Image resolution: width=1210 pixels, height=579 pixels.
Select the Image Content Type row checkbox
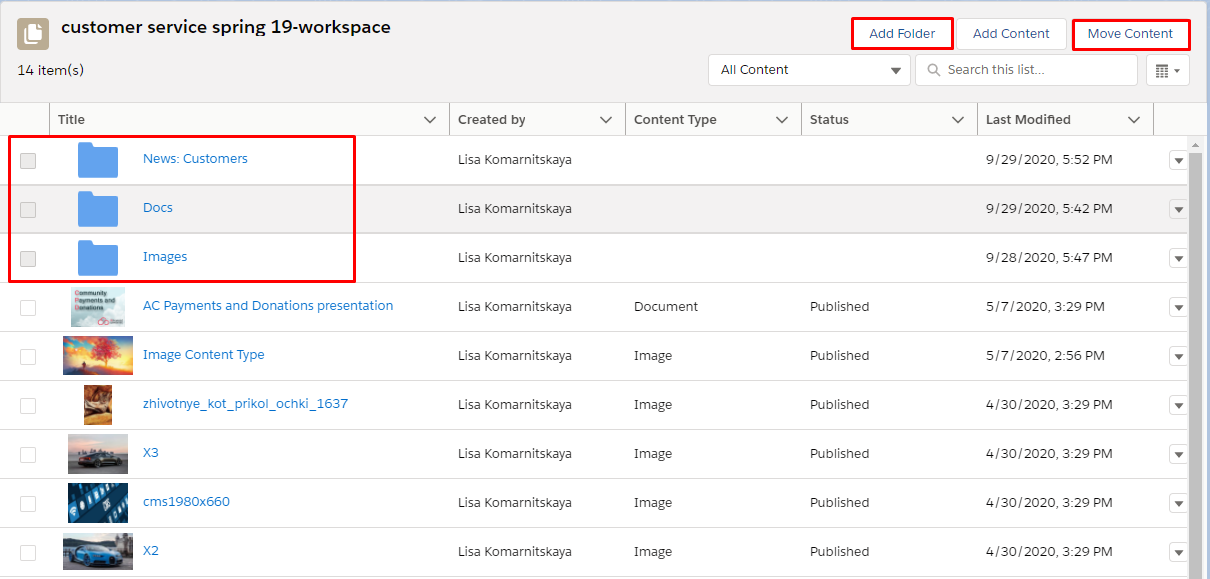[28, 356]
